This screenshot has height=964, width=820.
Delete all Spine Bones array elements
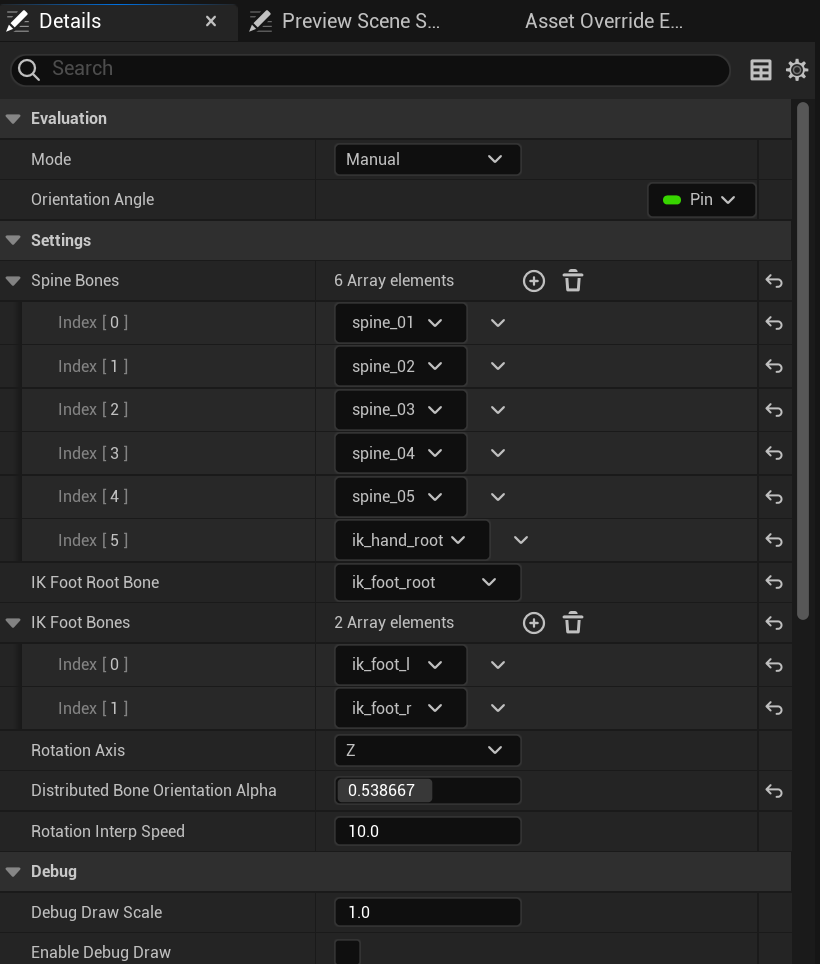coord(573,281)
